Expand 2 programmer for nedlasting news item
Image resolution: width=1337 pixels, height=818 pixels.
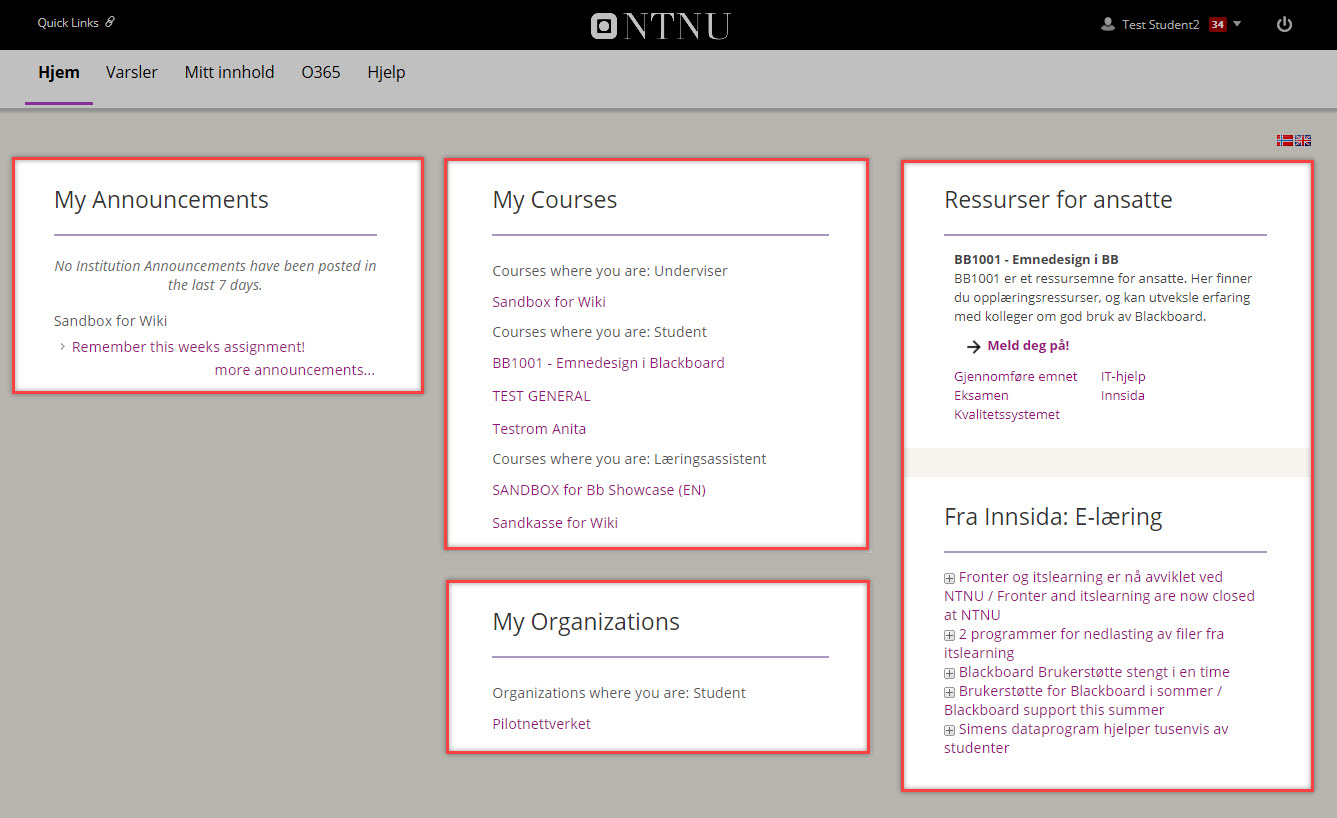(x=949, y=635)
